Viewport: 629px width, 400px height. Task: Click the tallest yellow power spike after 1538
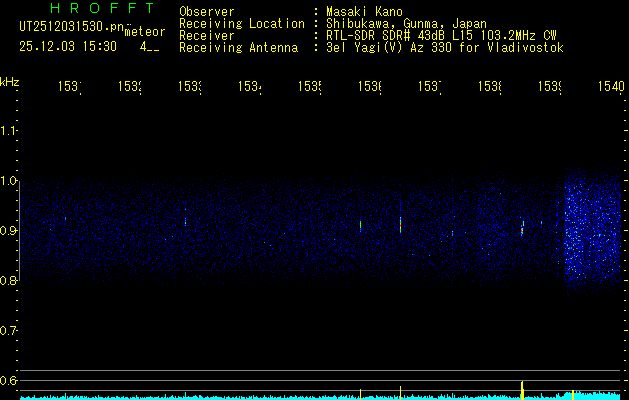point(522,390)
